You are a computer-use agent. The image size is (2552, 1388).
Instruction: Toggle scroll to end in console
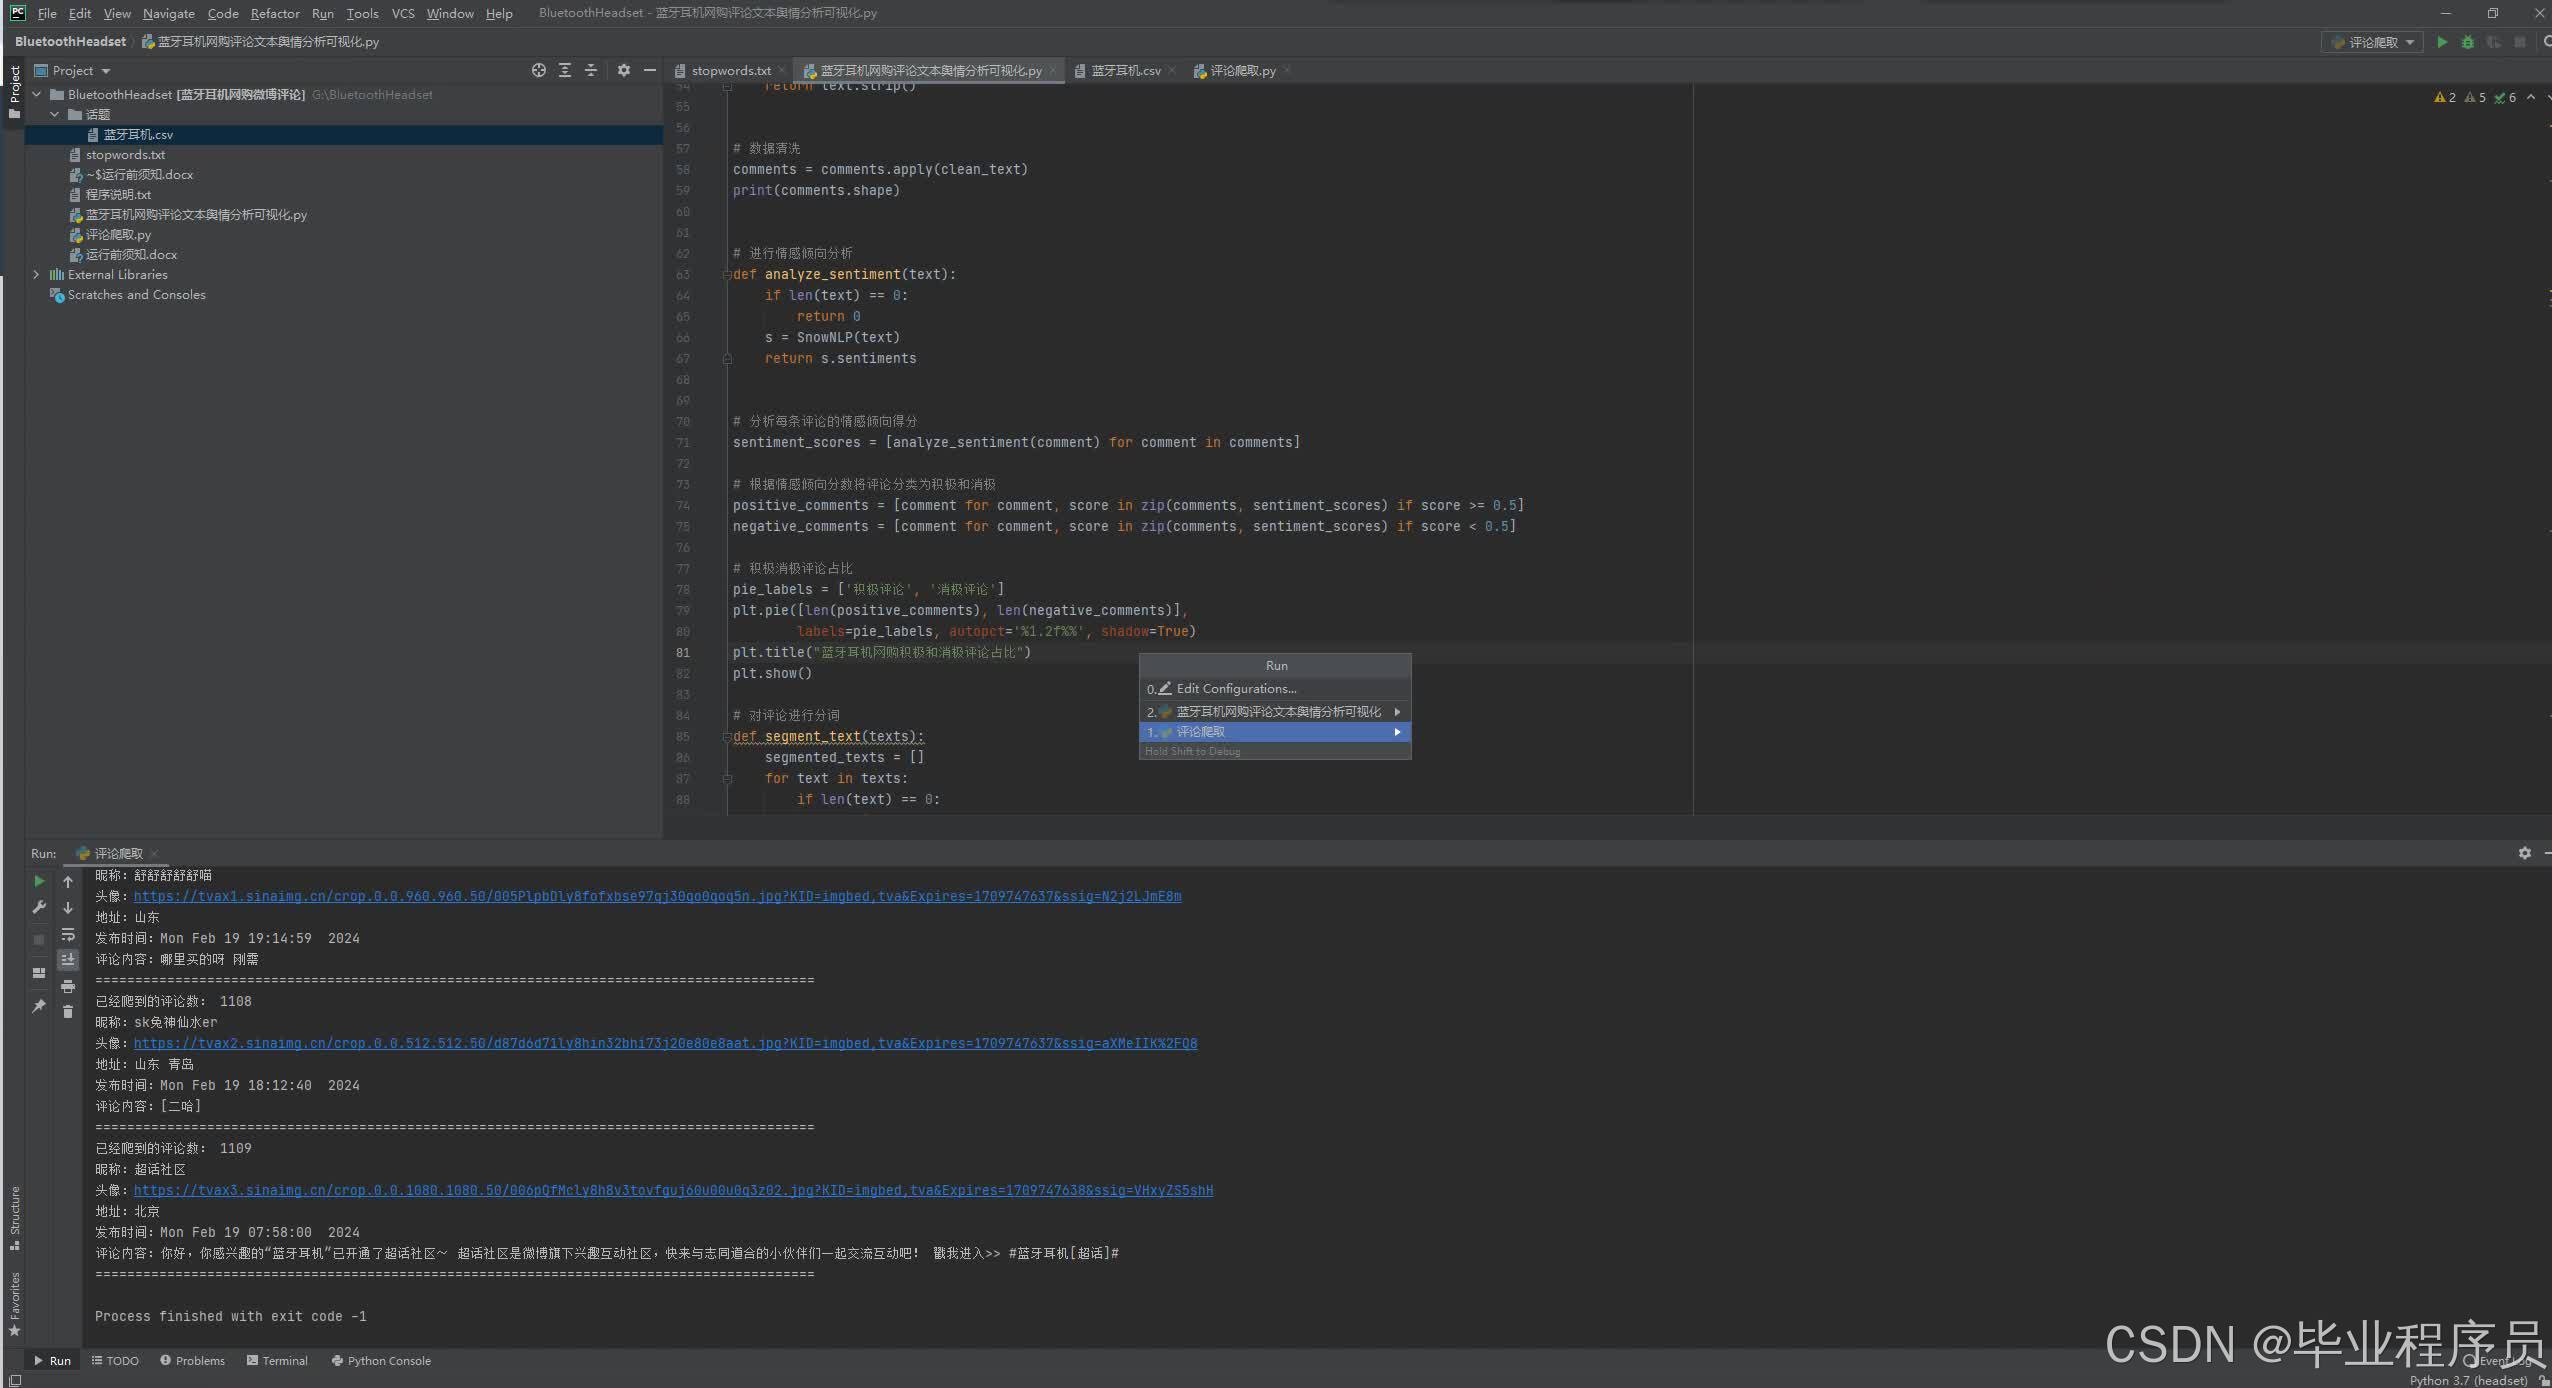click(68, 959)
